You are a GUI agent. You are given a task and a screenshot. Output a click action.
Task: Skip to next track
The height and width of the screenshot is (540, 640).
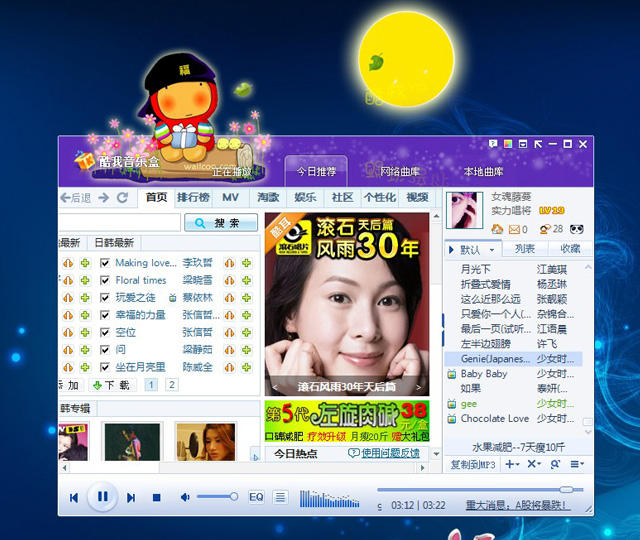(x=131, y=498)
